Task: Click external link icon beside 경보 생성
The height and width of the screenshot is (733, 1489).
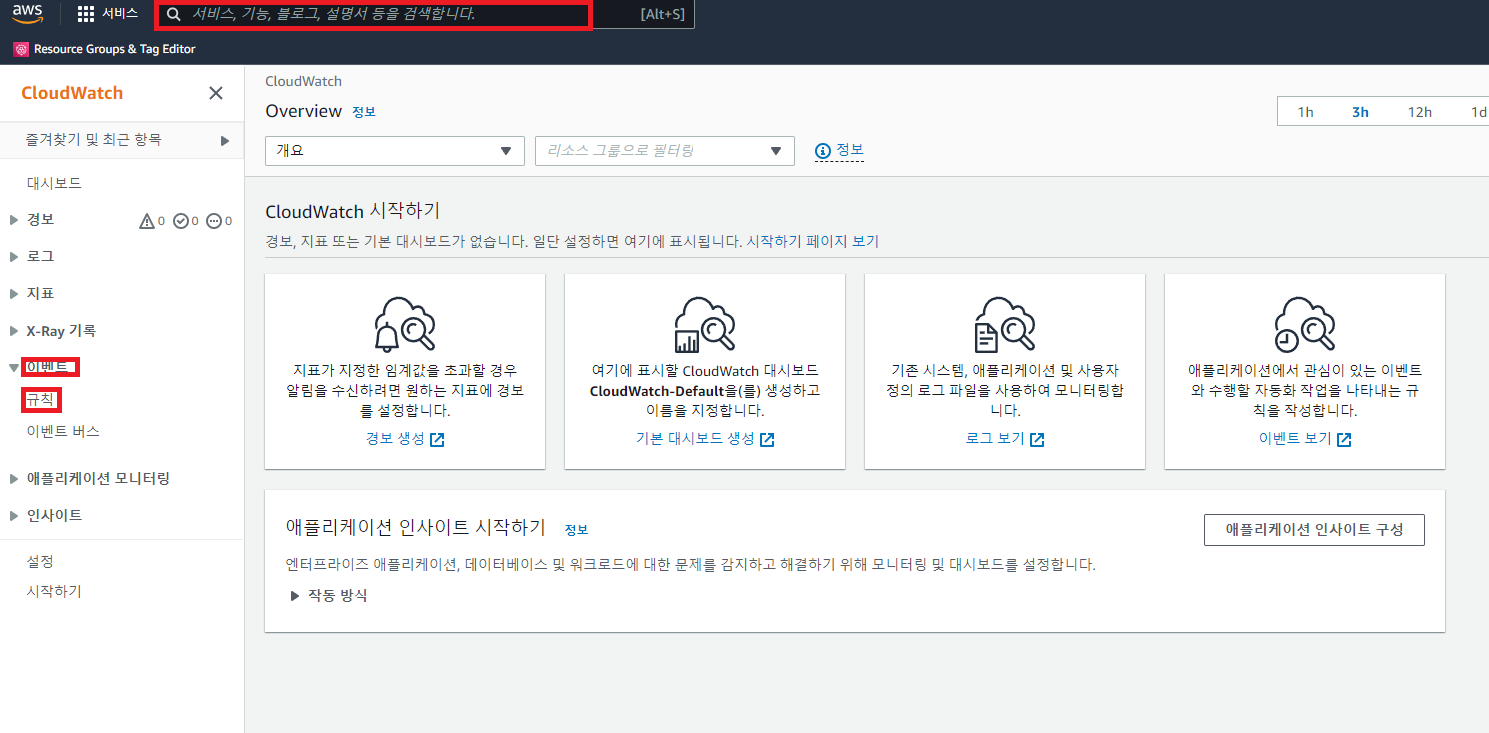Action: click(x=437, y=440)
